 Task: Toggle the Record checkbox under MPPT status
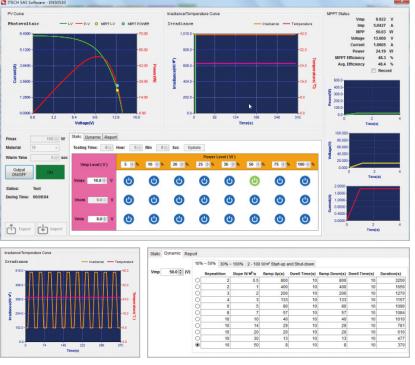pos(374,71)
